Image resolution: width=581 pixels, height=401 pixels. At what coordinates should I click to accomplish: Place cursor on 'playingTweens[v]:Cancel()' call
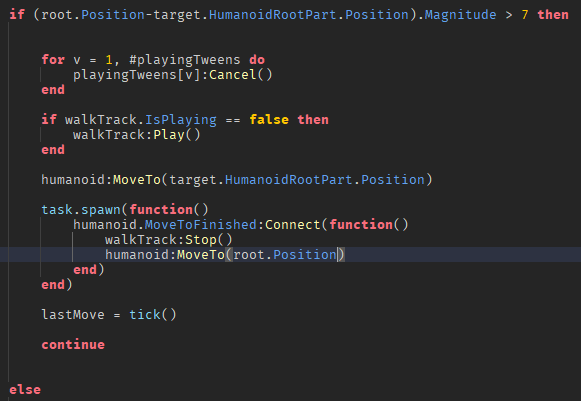(x=173, y=75)
